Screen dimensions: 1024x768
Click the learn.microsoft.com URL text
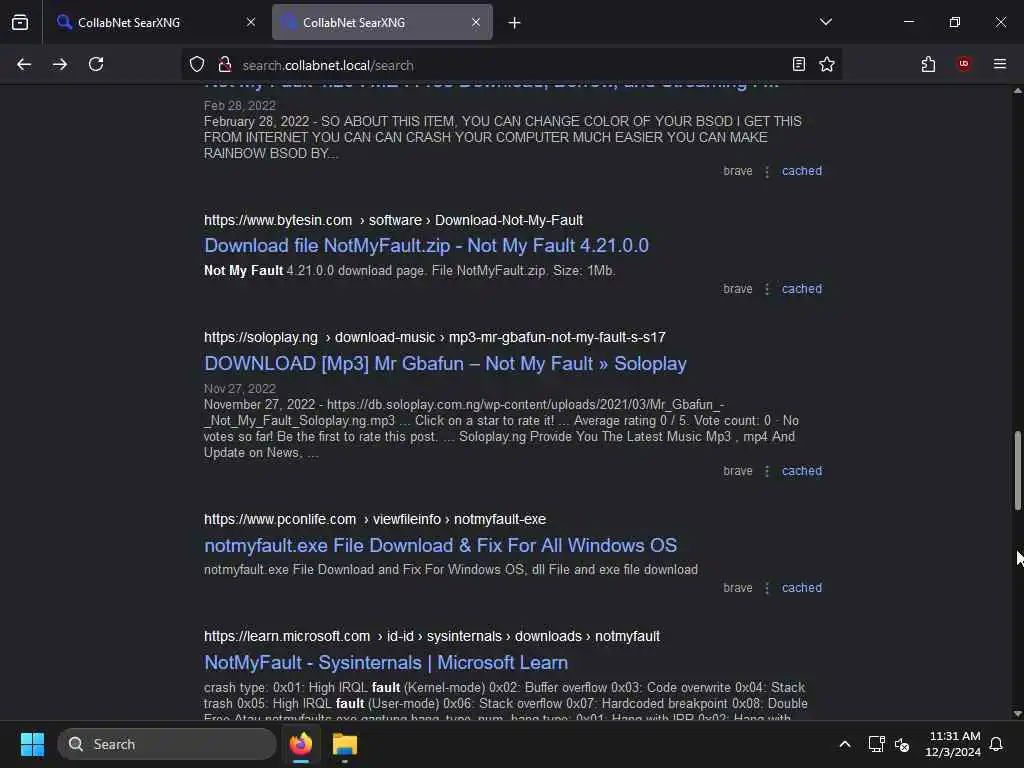[432, 636]
